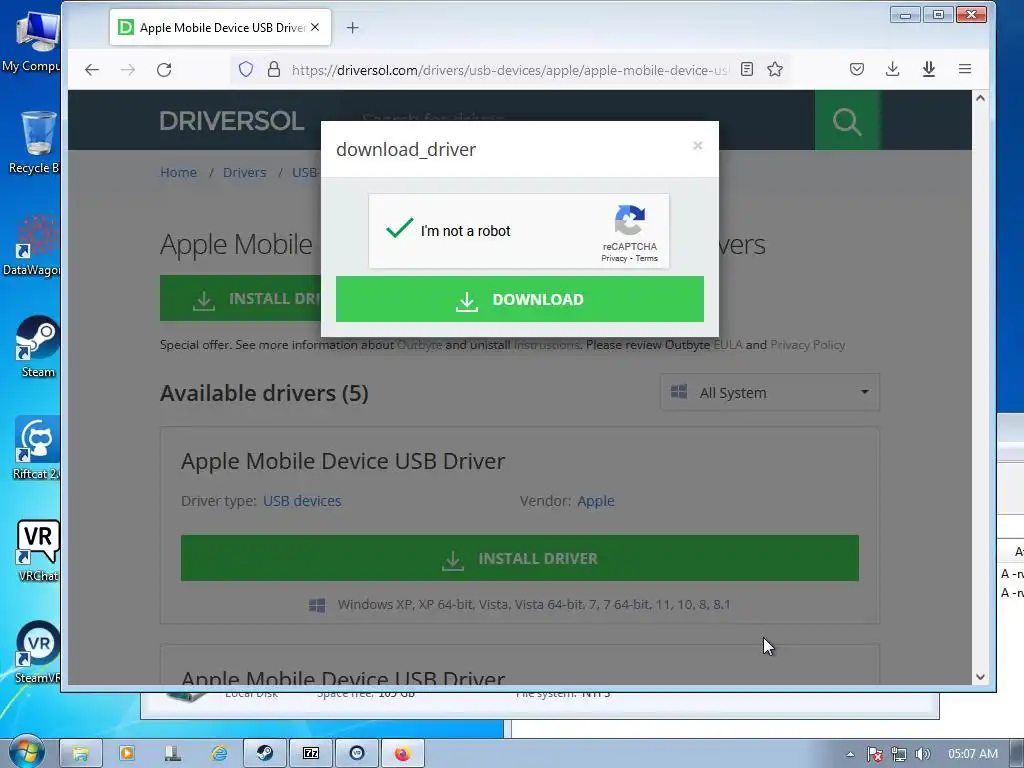The height and width of the screenshot is (768, 1024).
Task: Open the tracking protection shield icon
Action: pyautogui.click(x=246, y=69)
